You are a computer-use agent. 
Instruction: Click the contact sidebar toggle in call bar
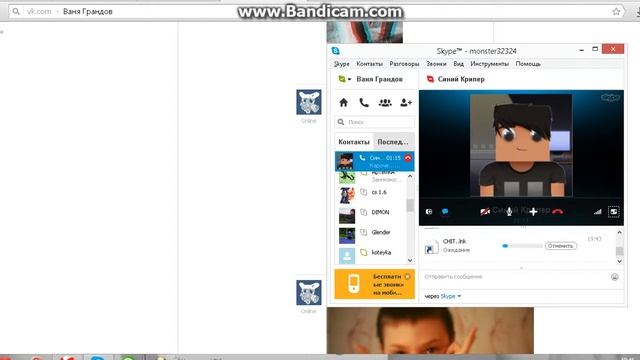coord(429,211)
